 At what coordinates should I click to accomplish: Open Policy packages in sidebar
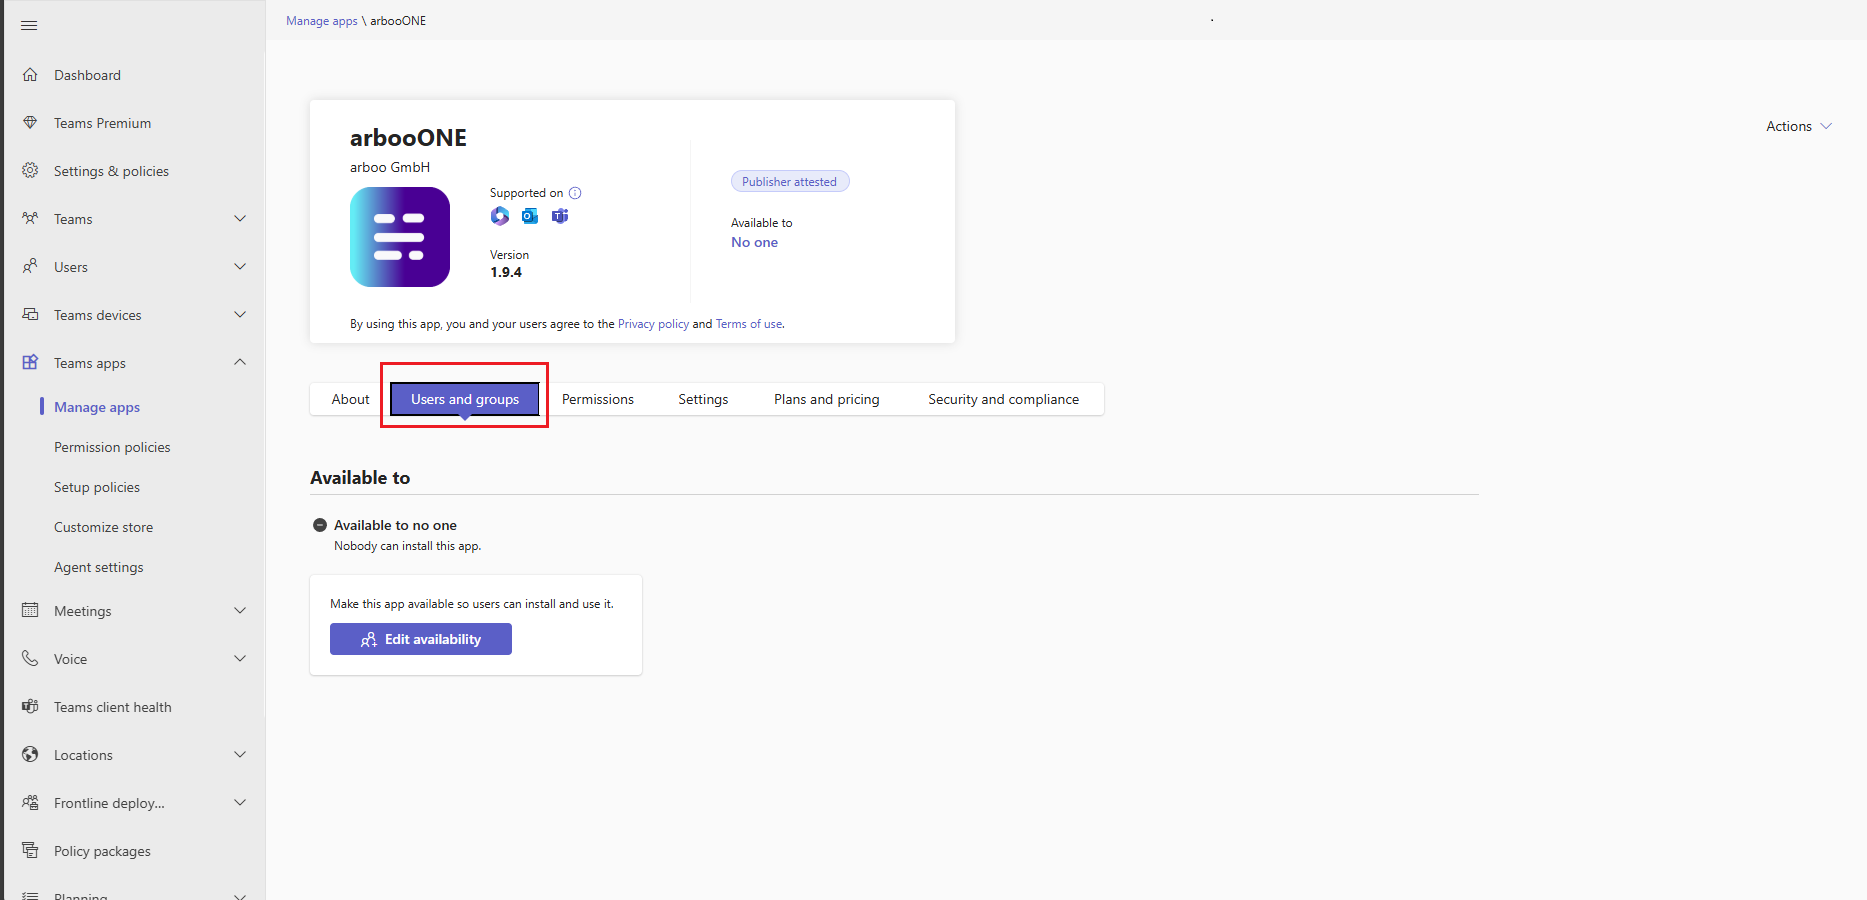click(x=102, y=851)
